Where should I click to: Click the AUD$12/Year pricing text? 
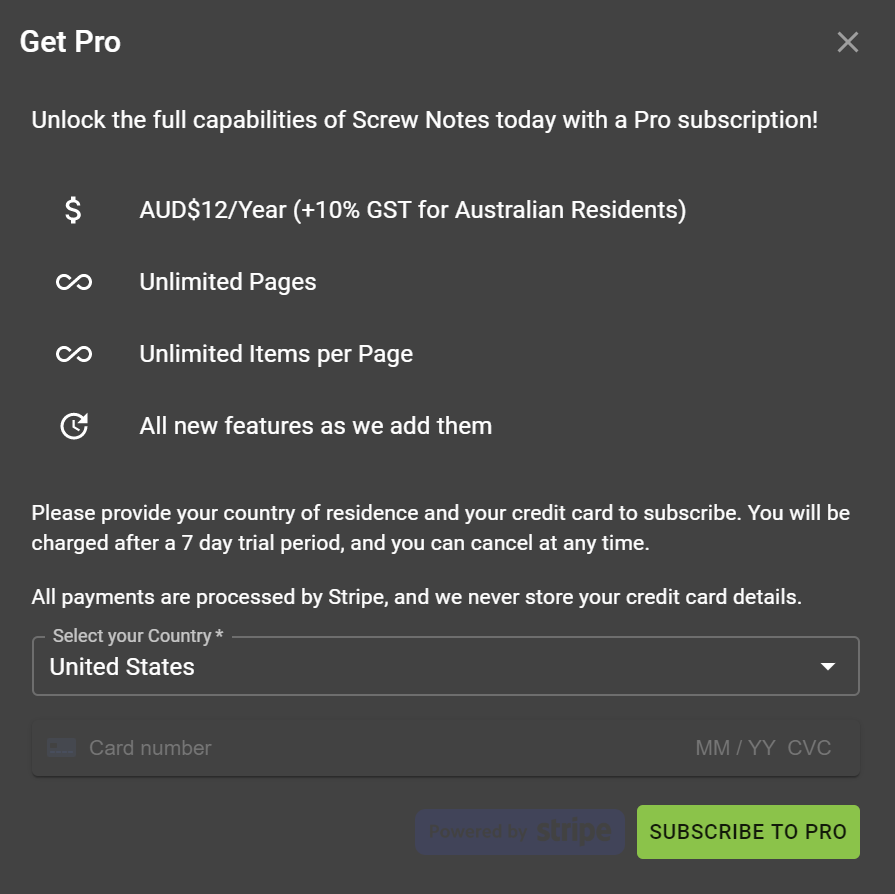(x=412, y=210)
